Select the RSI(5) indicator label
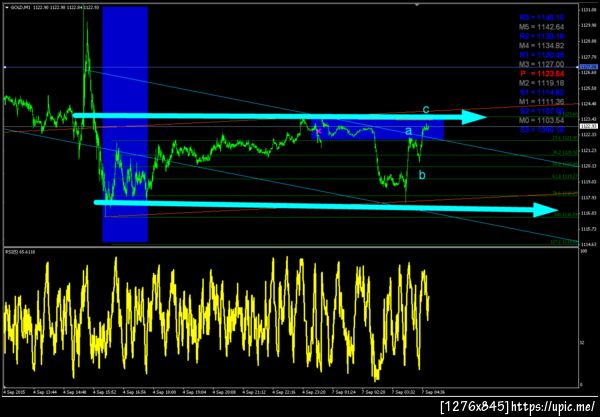Viewport: 600px width, 417px height. pyautogui.click(x=20, y=252)
